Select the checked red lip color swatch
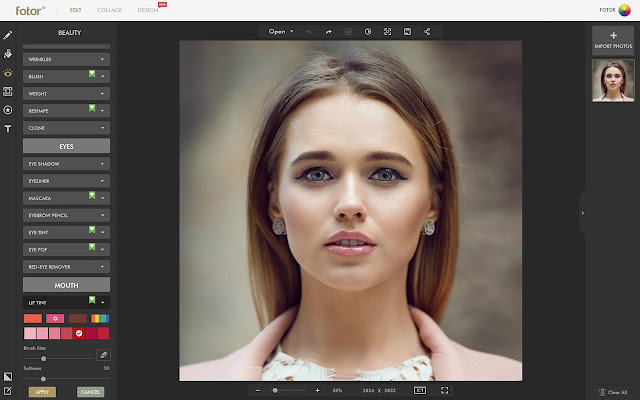Image resolution: width=640 pixels, height=400 pixels. 79,333
